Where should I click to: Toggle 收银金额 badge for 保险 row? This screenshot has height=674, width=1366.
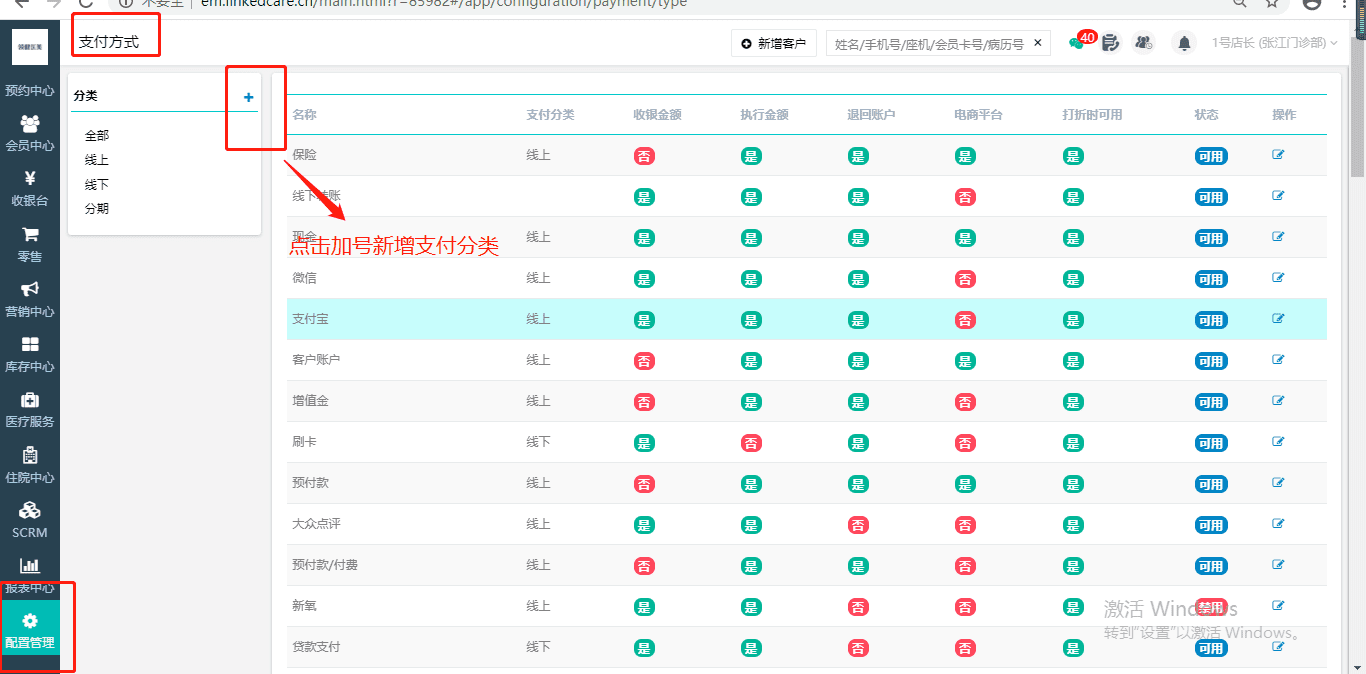[644, 156]
